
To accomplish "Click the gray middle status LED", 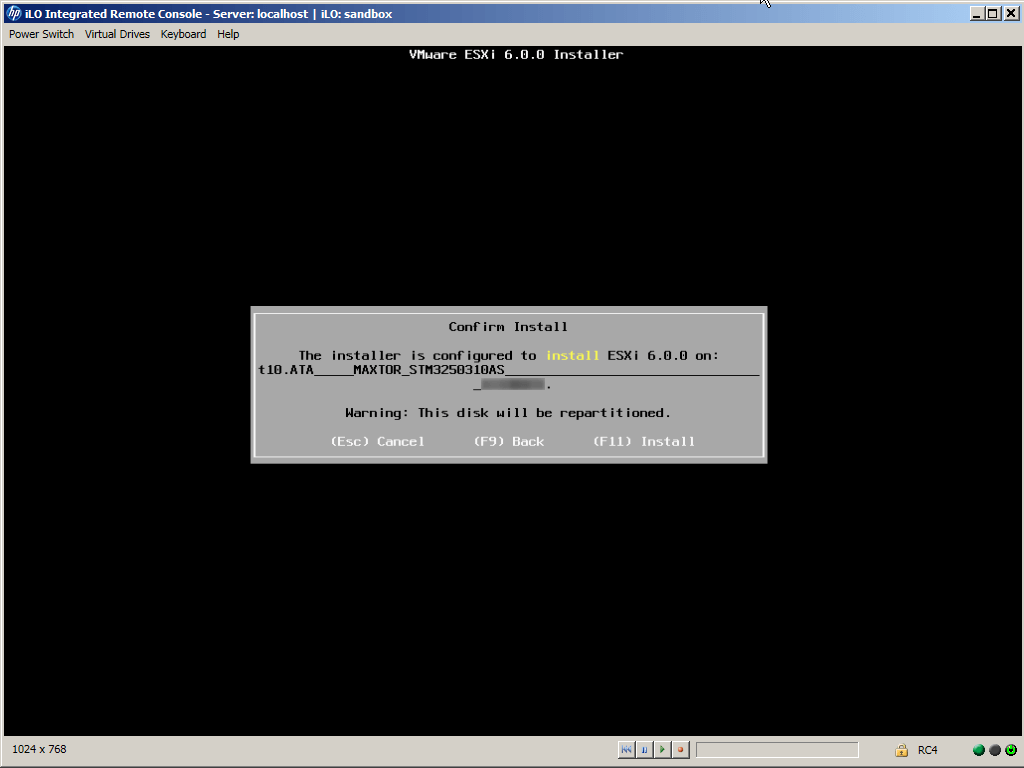I will (995, 750).
